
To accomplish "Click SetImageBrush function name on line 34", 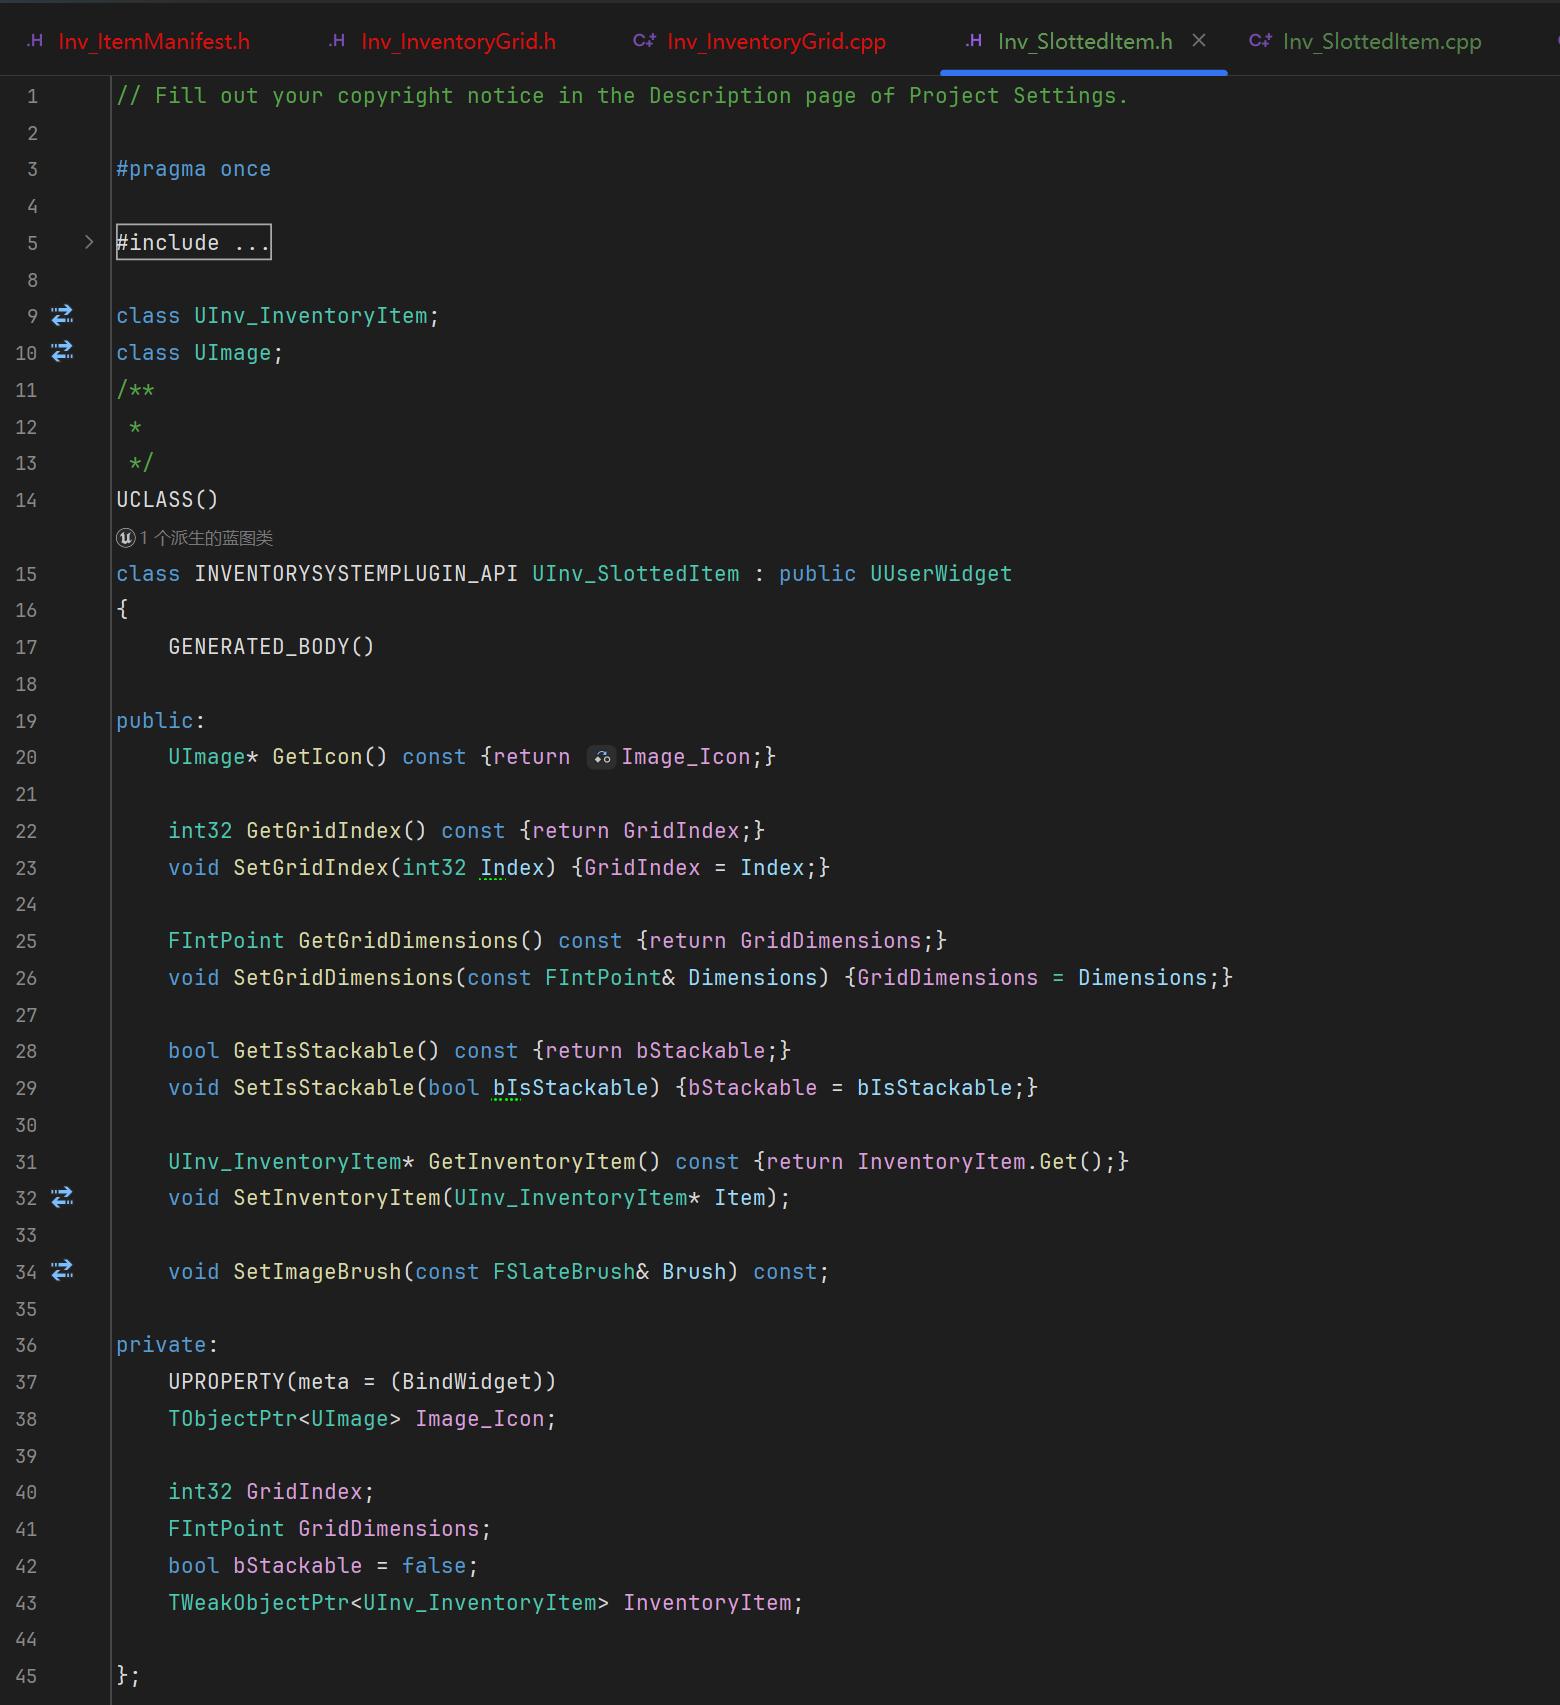I will [x=317, y=1272].
